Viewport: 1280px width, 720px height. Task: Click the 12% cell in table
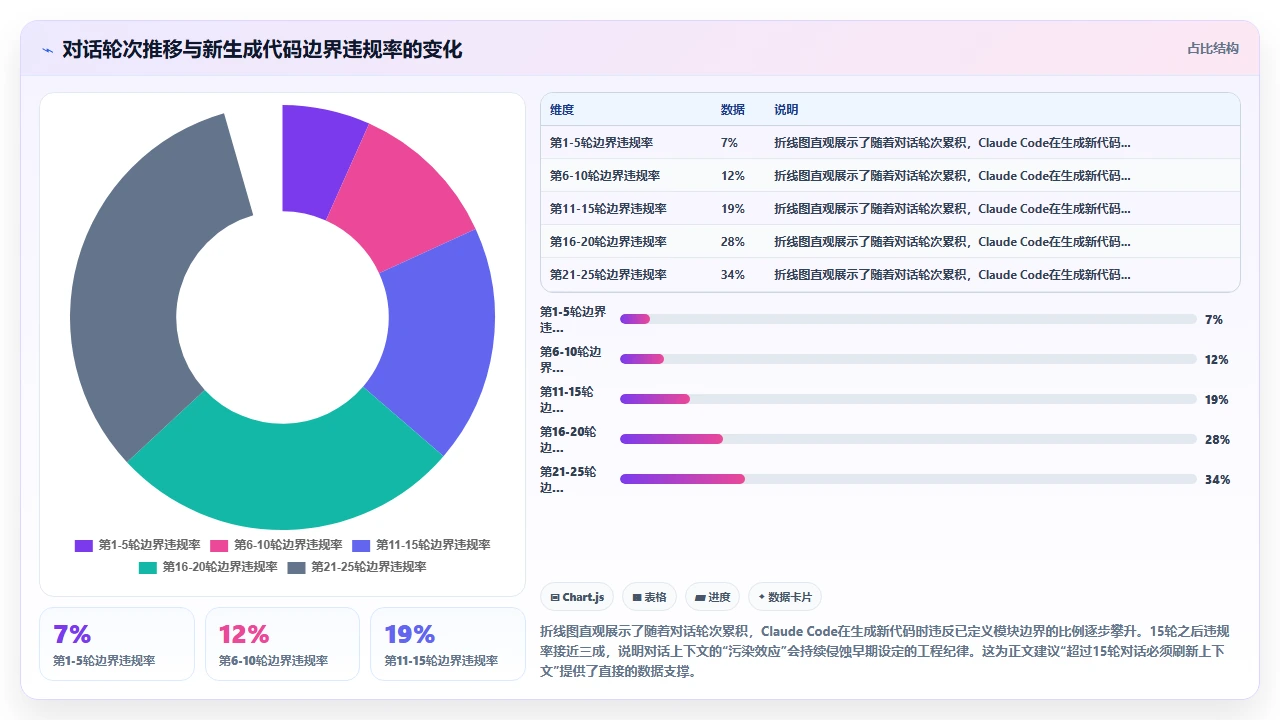[x=733, y=176]
